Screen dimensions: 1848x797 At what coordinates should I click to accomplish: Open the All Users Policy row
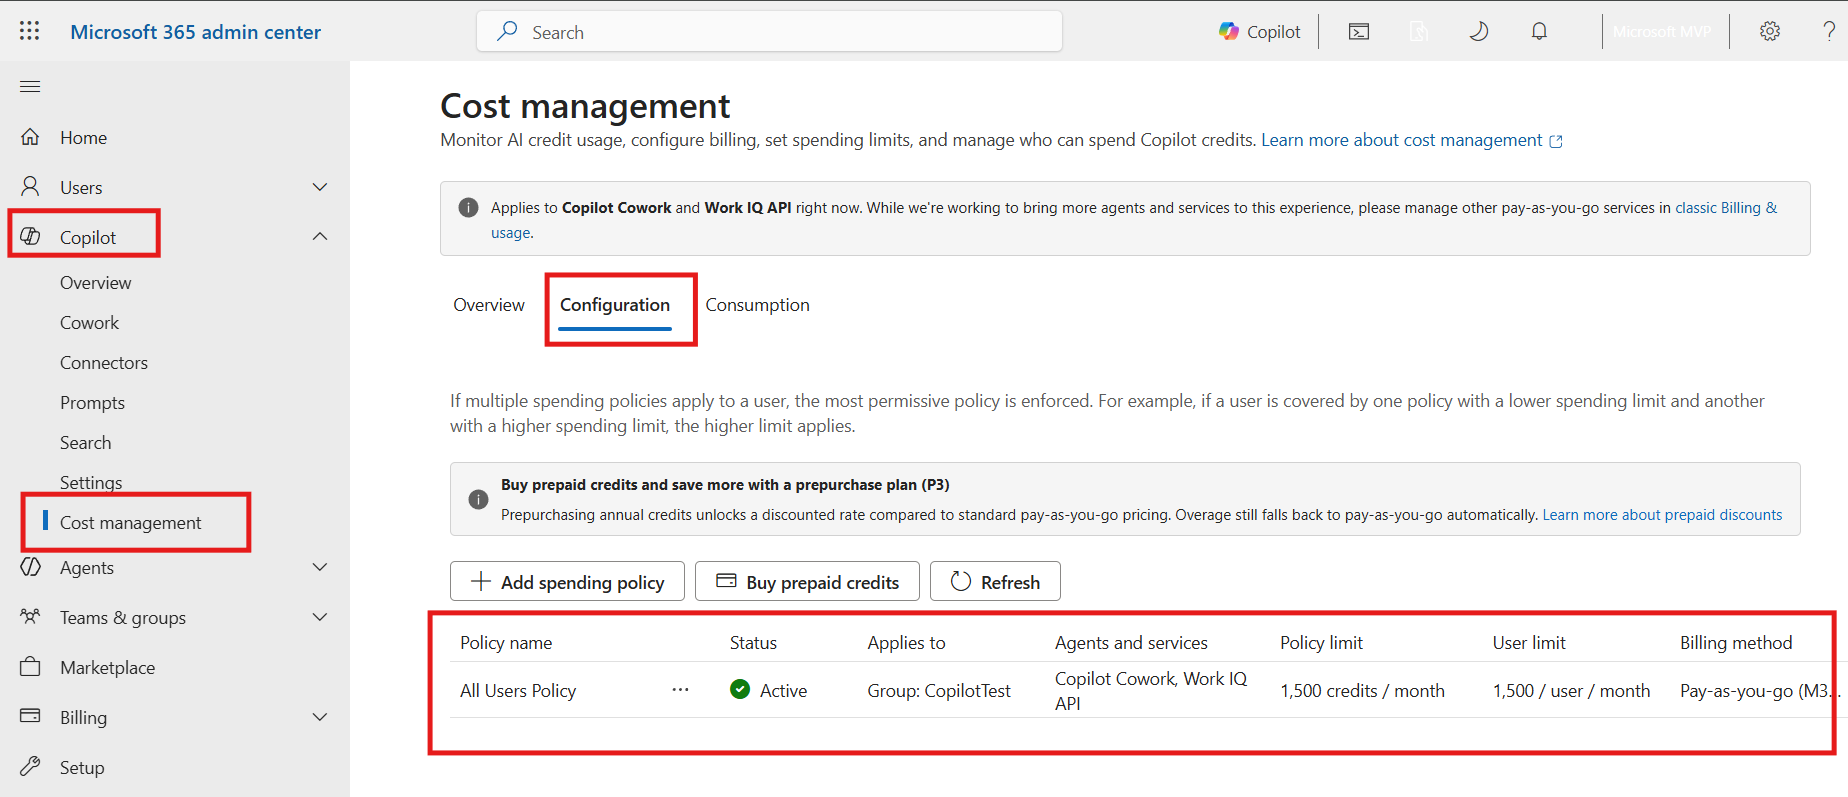point(518,691)
